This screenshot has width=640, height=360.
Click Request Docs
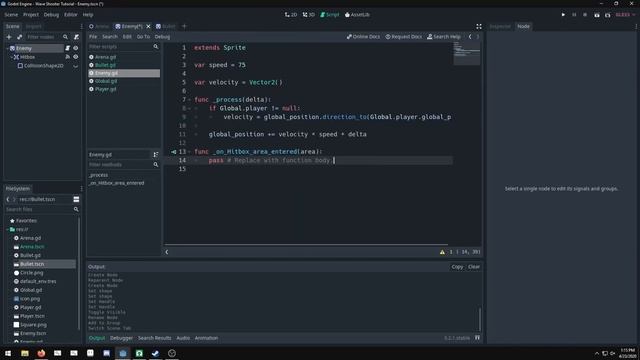(404, 37)
